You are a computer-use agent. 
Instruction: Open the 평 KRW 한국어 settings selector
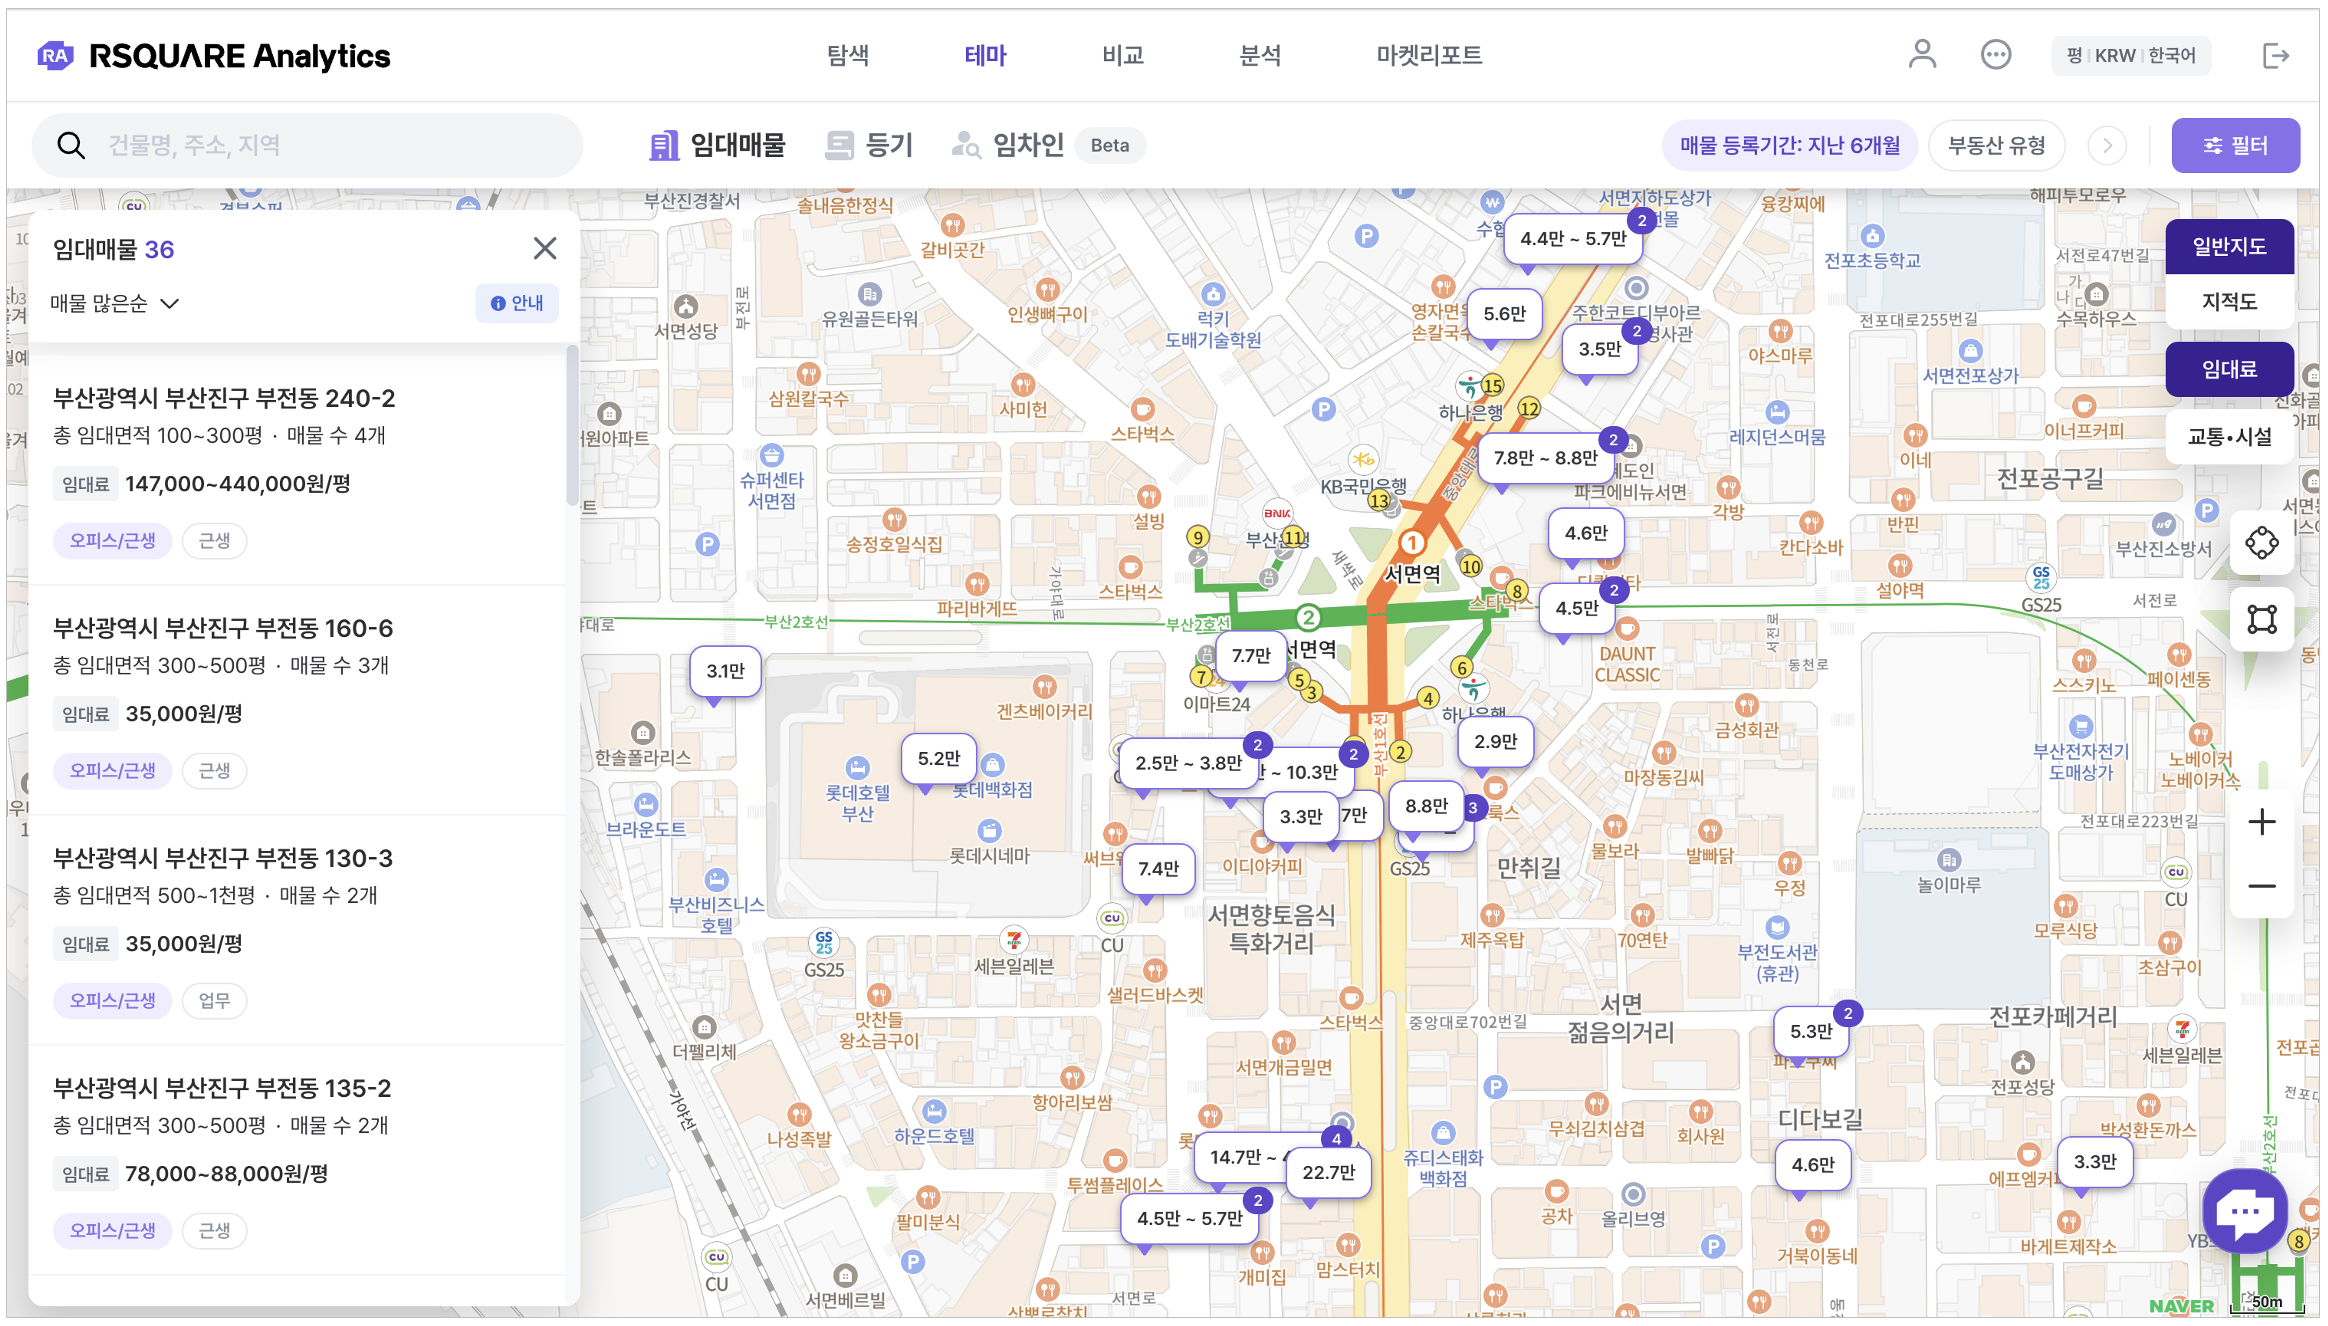(x=2130, y=56)
